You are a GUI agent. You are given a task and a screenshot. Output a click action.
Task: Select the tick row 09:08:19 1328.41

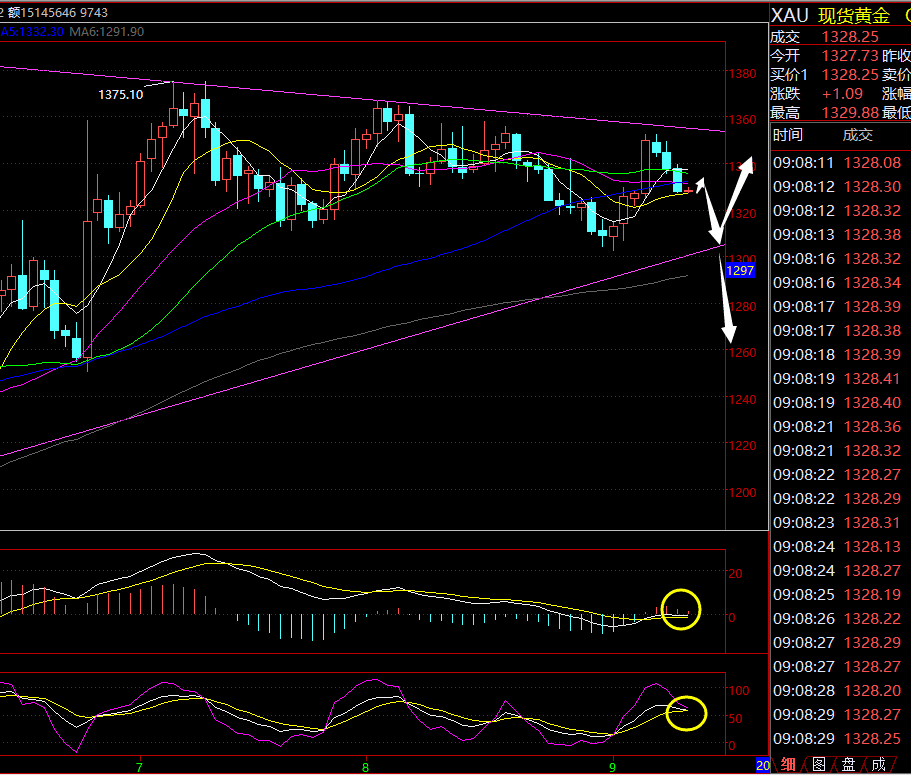[837, 379]
